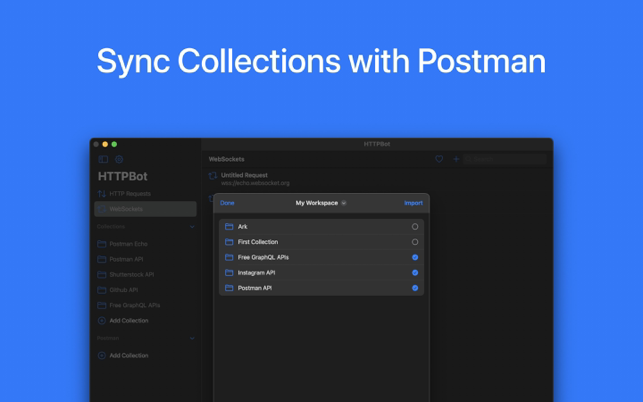Open Free GraphQL APIs sidebar collection
Screen dimensions: 643x402
pyautogui.click(x=135, y=305)
